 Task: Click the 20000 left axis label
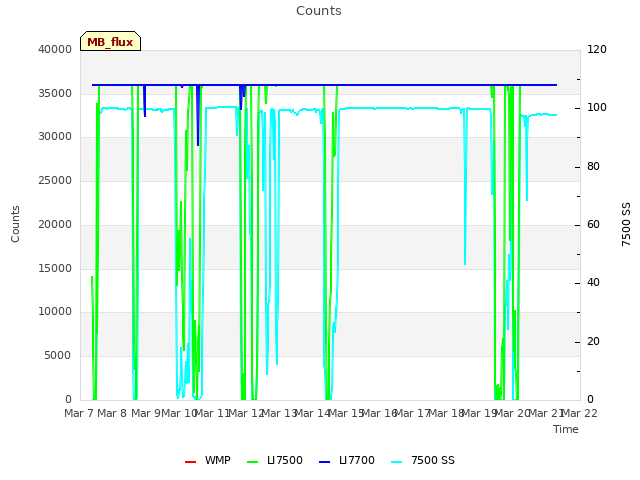click(55, 224)
